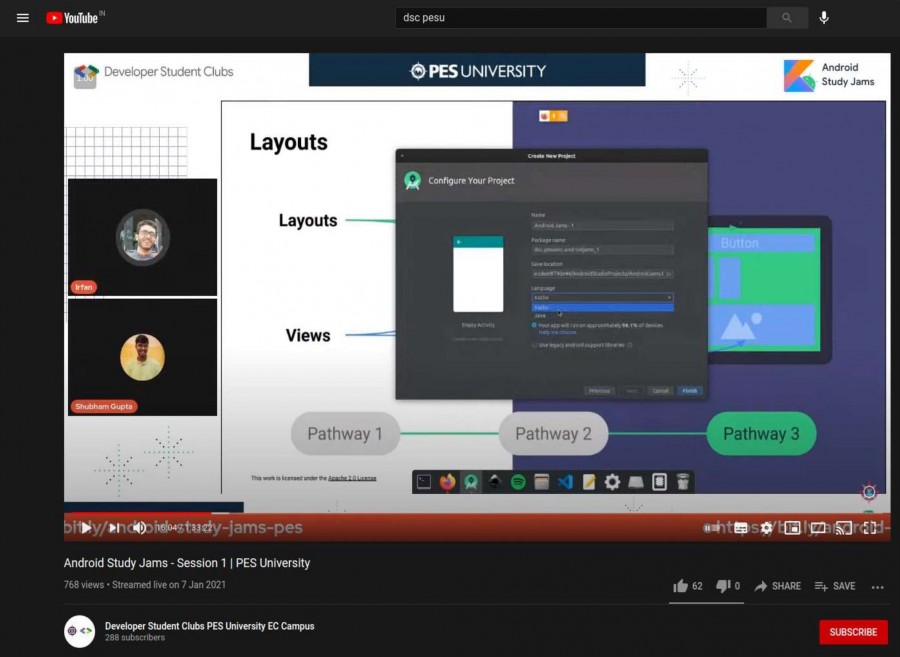Start voice search with the microphone
This screenshot has height=657, width=900.
pyautogui.click(x=824, y=18)
